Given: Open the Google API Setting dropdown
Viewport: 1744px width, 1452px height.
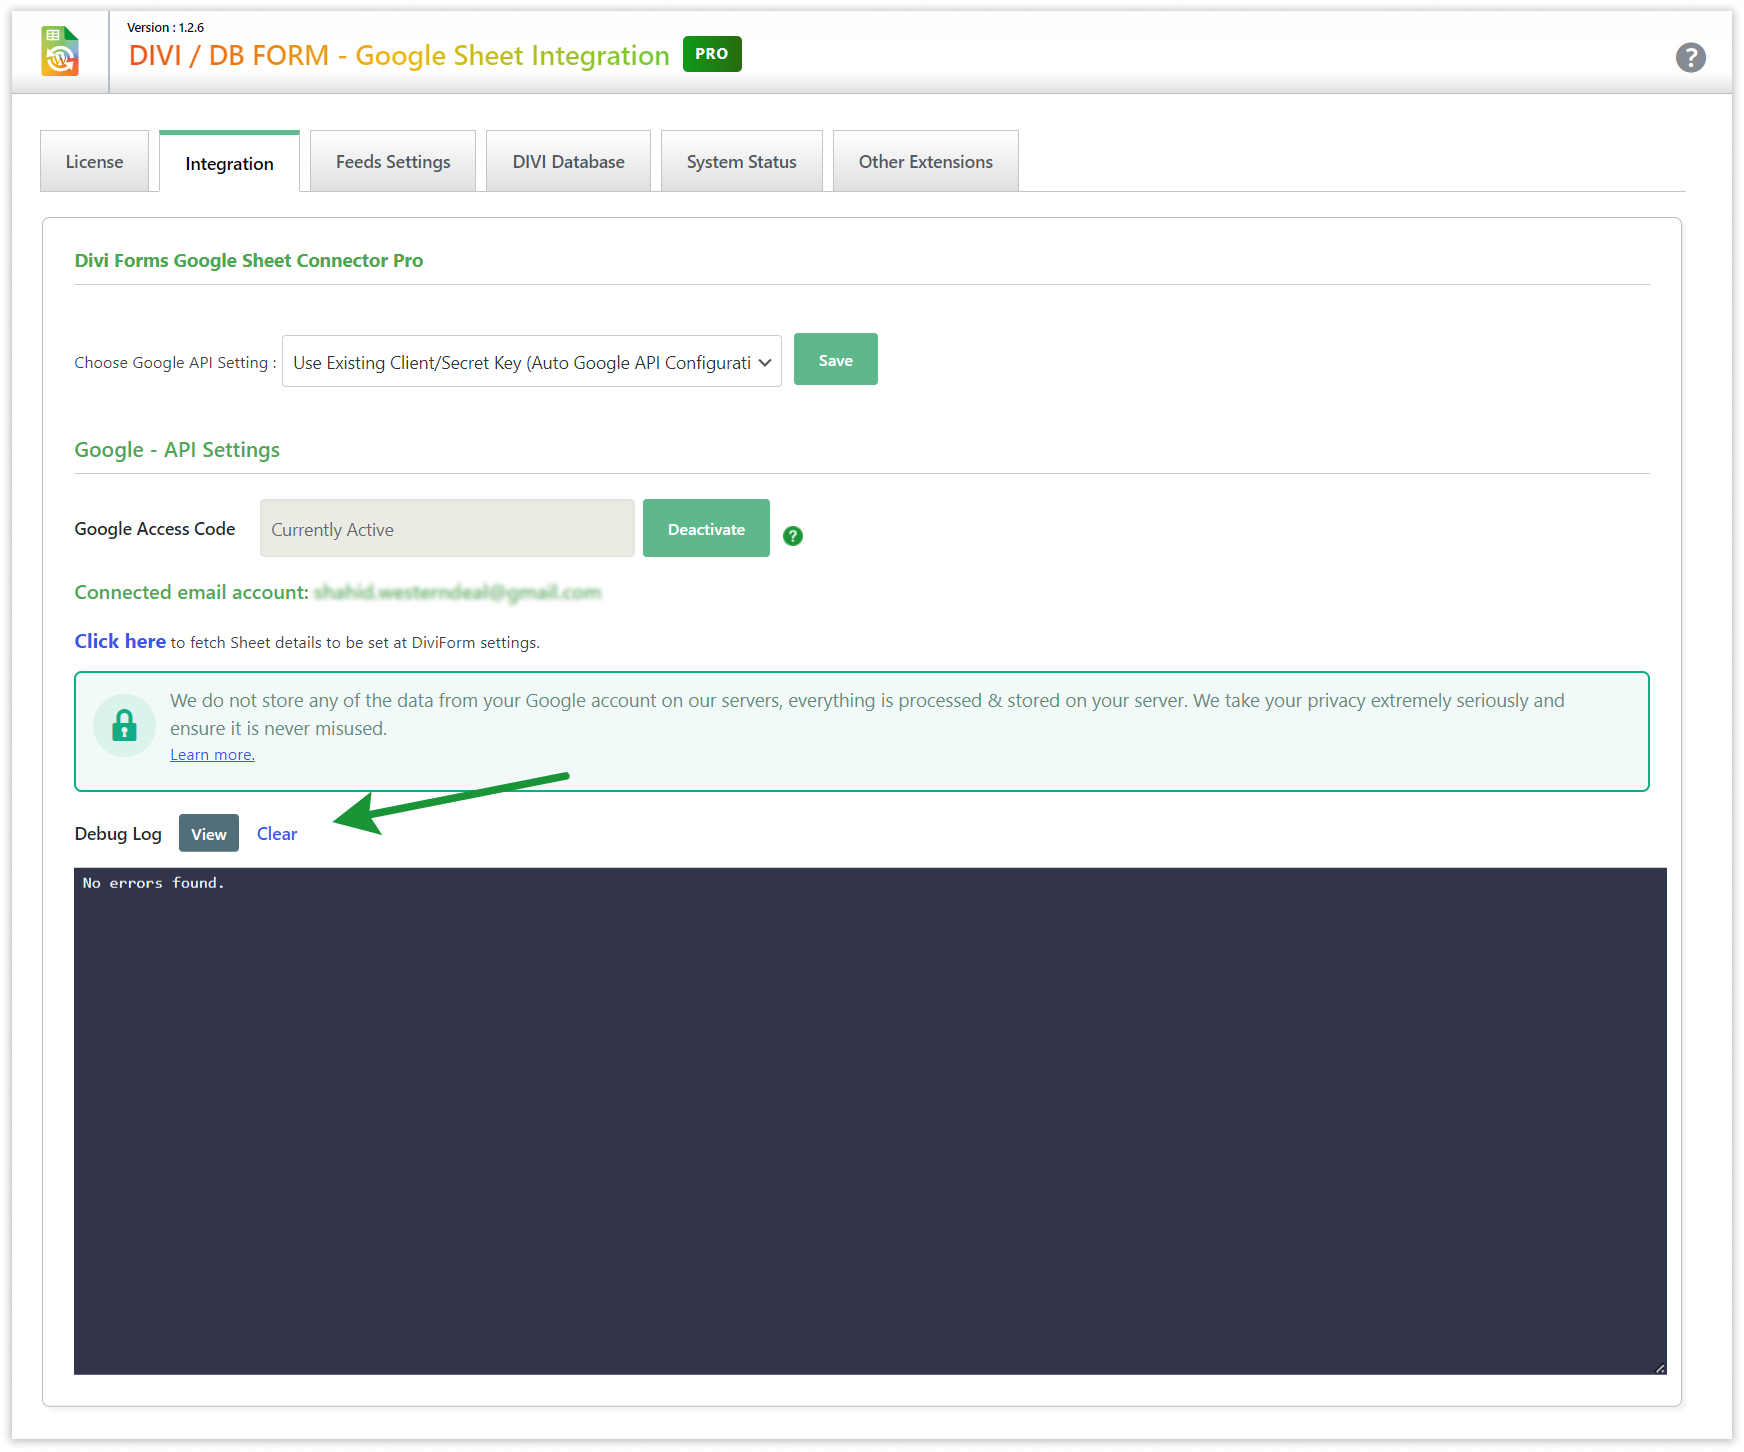Looking at the screenshot, I should coord(531,362).
